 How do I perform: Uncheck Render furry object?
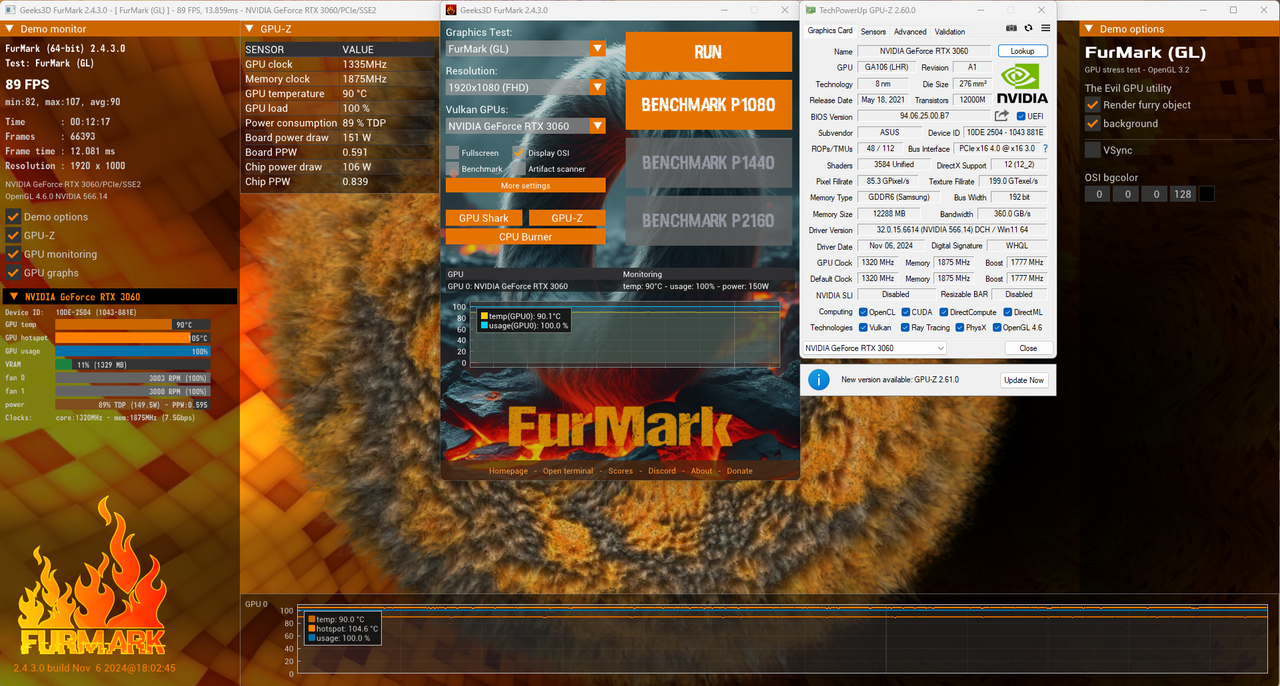click(1093, 105)
